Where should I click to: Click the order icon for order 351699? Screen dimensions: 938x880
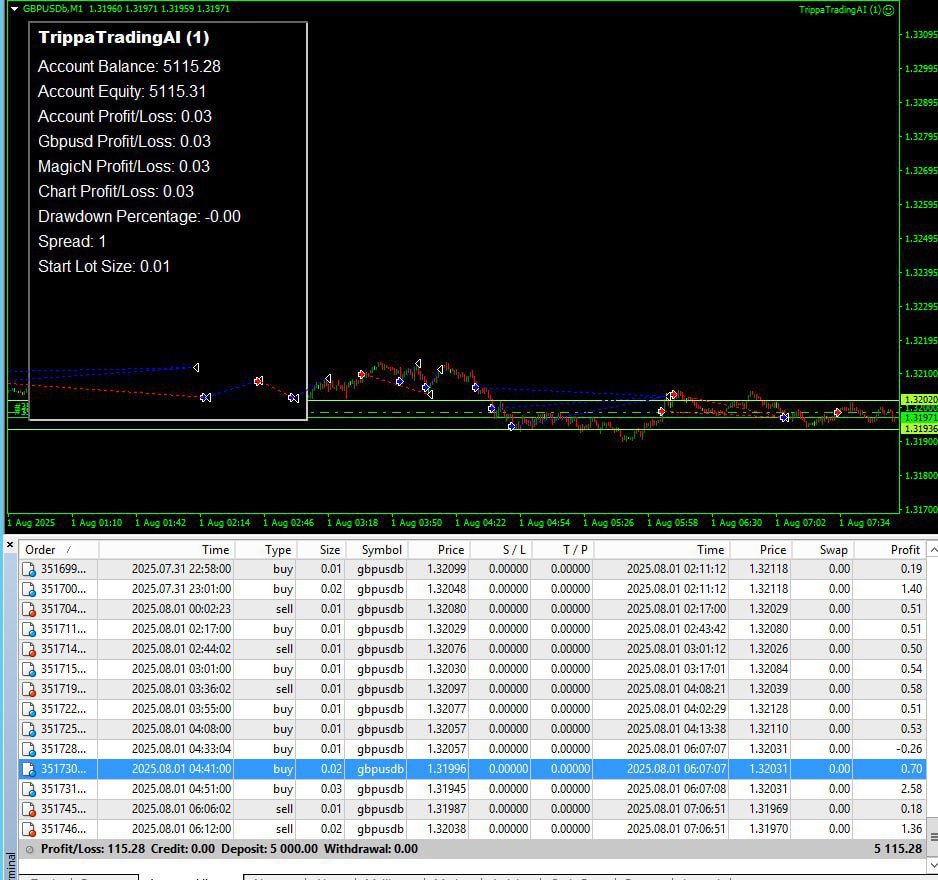29,569
